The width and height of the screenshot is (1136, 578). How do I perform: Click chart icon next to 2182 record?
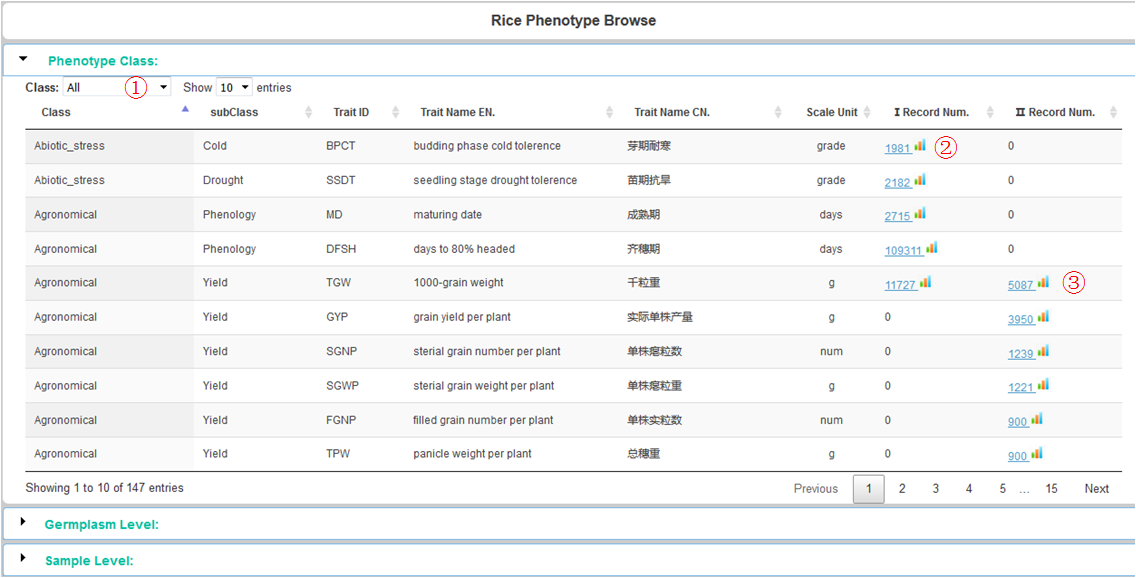pyautogui.click(x=920, y=180)
